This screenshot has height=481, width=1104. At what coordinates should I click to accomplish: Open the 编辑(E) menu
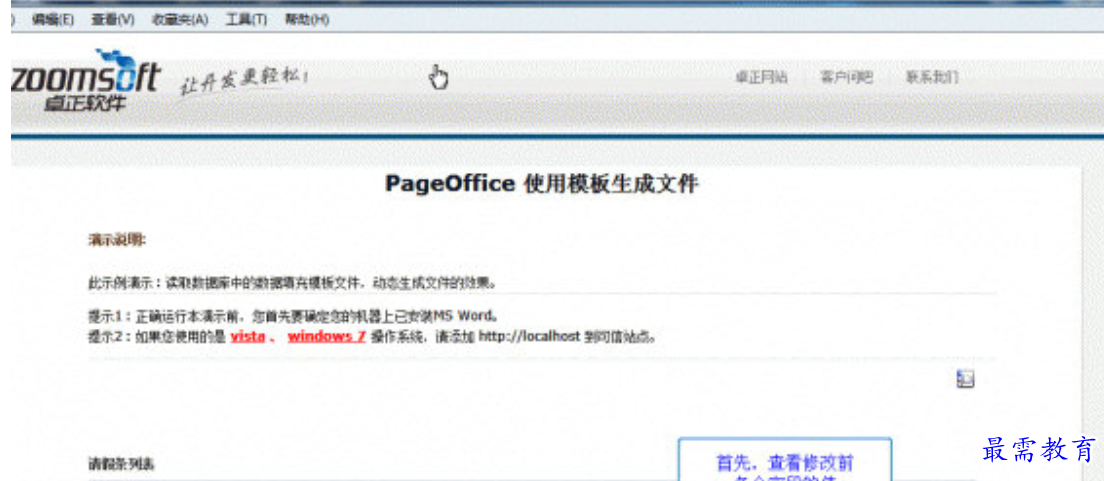[53, 20]
